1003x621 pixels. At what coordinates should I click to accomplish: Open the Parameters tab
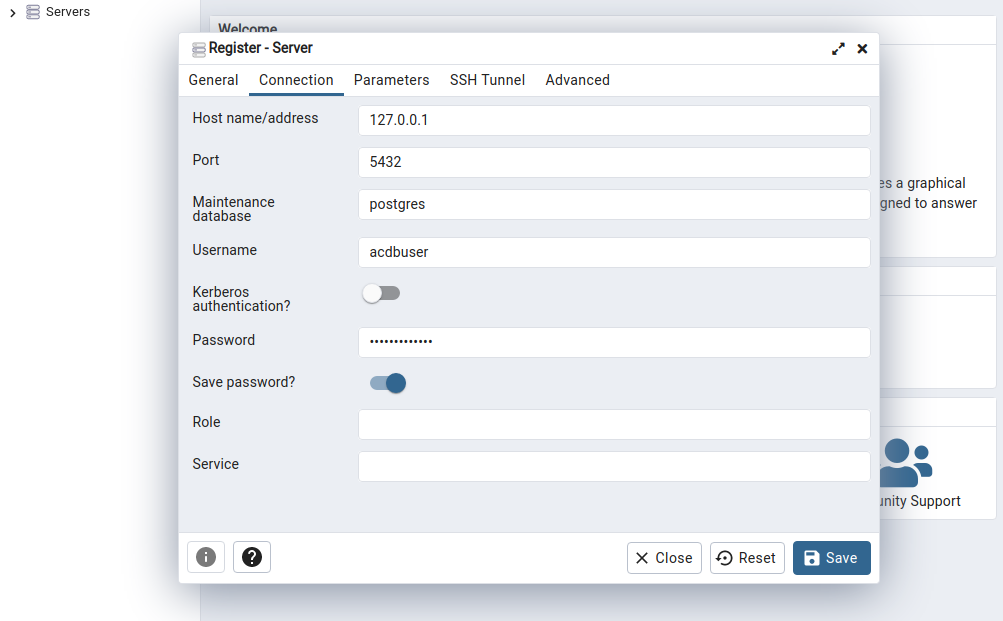[391, 80]
